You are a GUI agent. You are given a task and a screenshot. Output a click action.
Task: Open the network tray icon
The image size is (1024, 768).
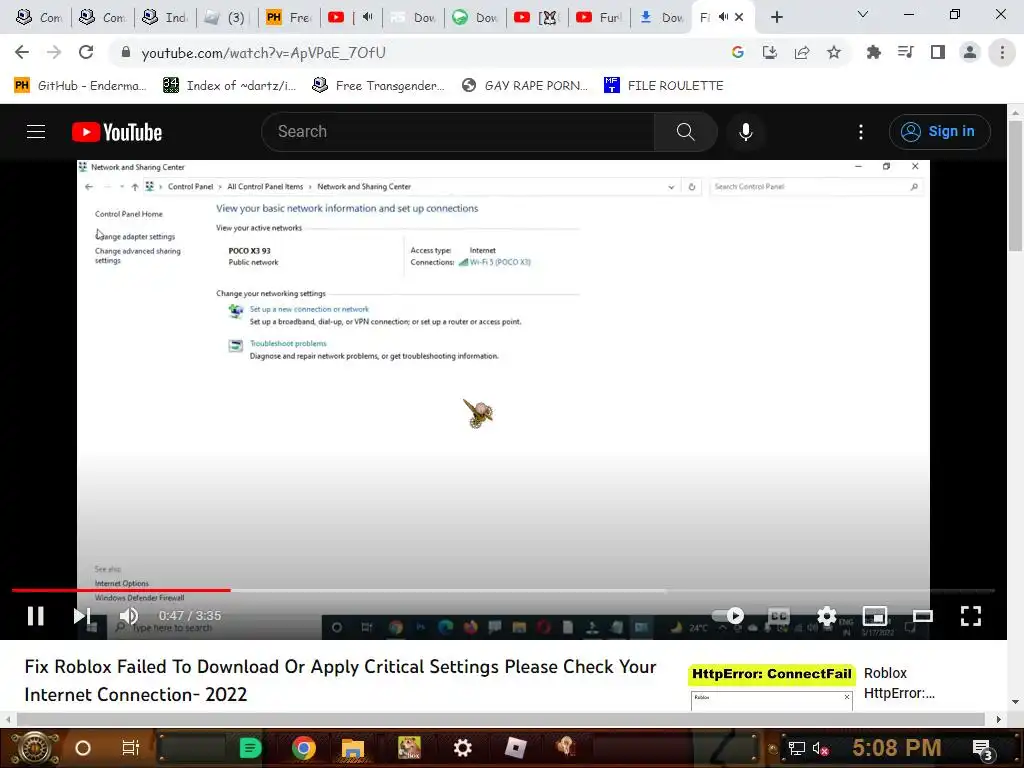[796, 748]
